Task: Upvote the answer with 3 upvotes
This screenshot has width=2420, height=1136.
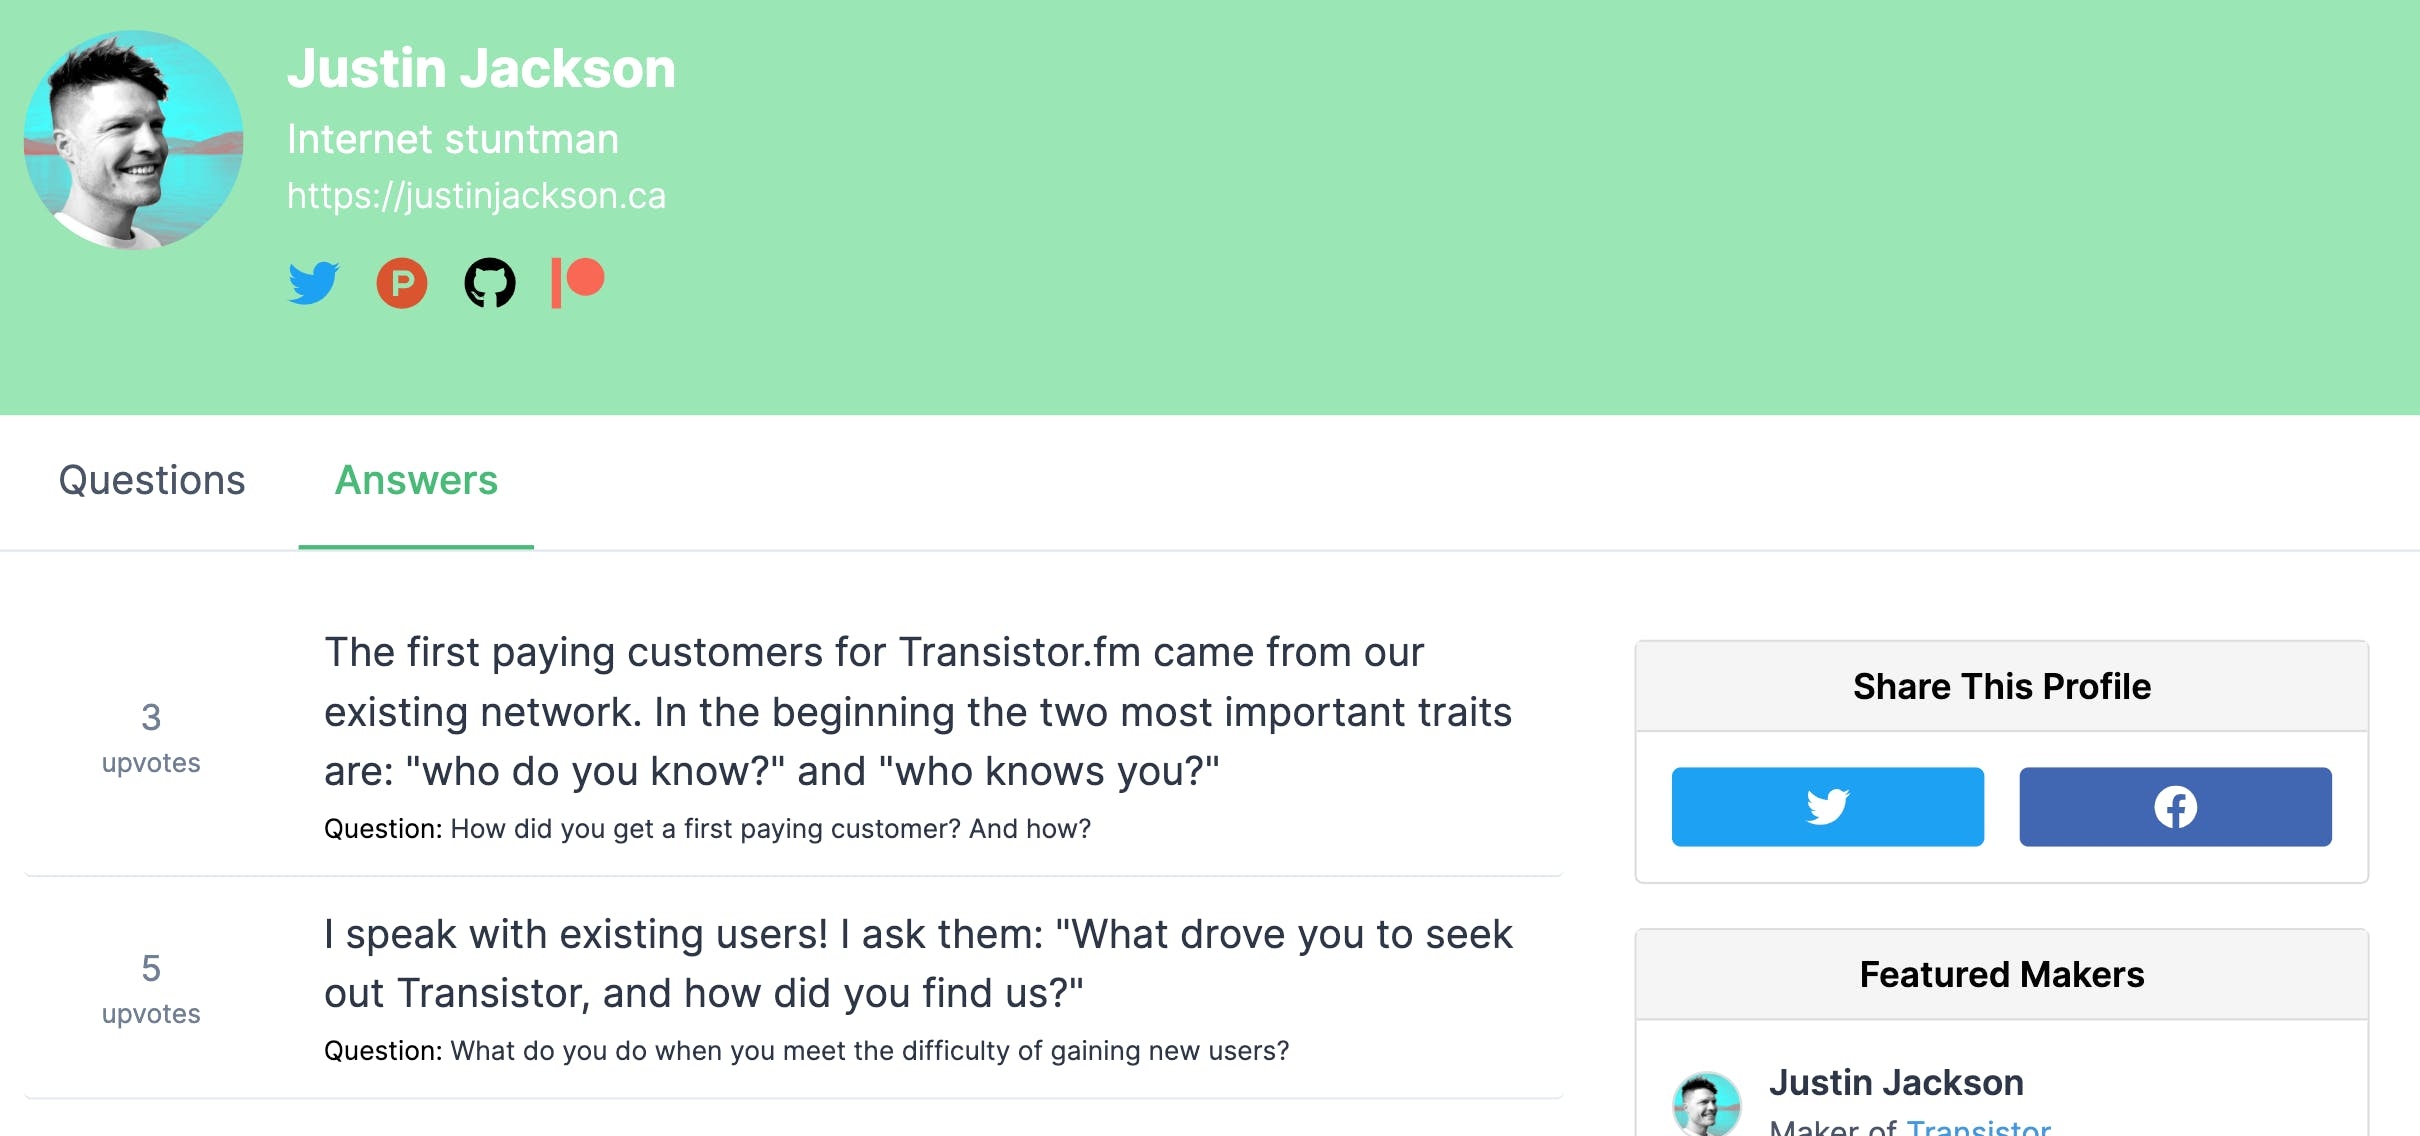Action: [x=151, y=737]
